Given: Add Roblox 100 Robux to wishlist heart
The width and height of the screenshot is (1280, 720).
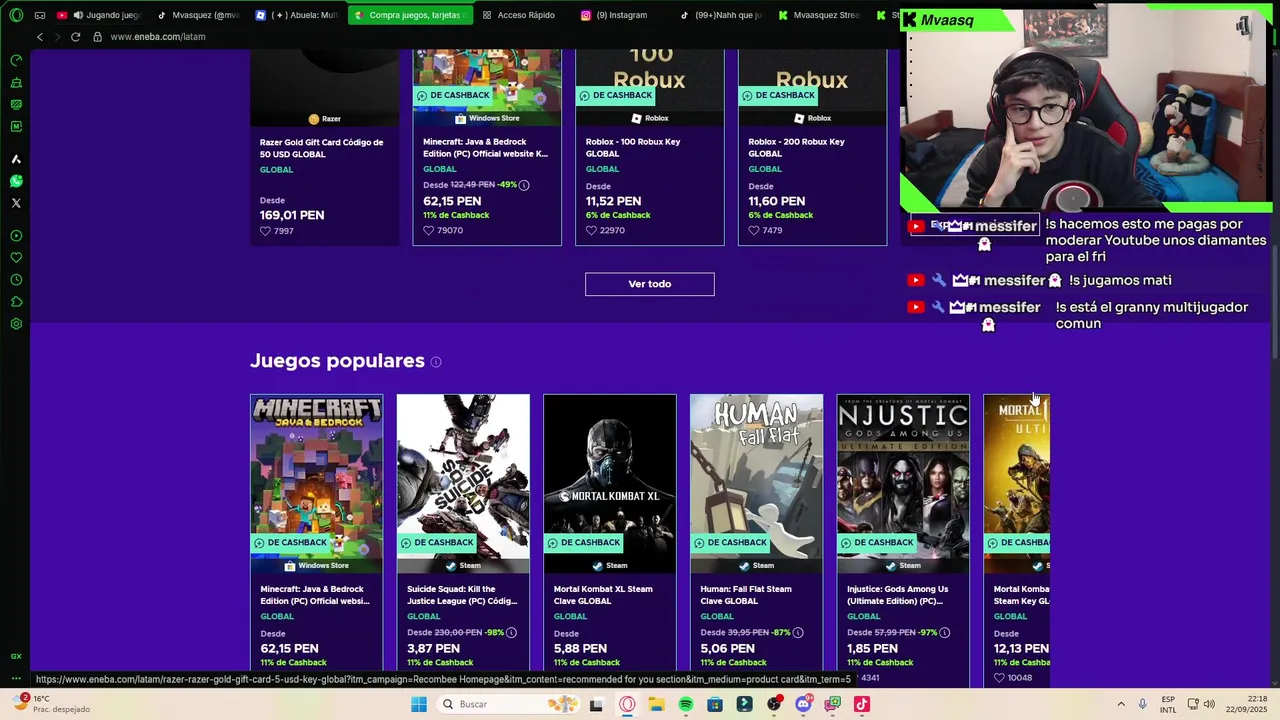Looking at the screenshot, I should [x=591, y=231].
